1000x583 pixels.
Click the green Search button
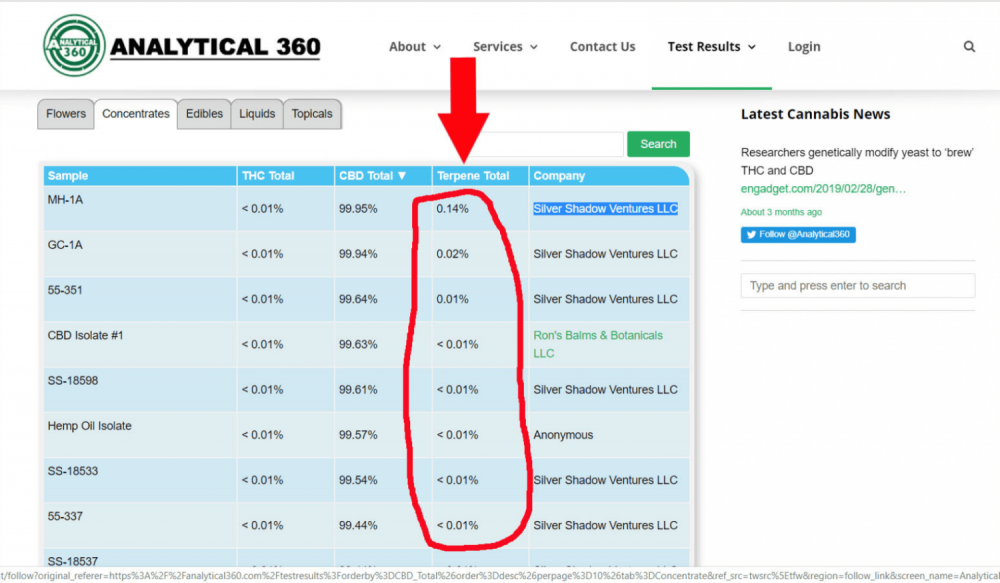pos(658,144)
